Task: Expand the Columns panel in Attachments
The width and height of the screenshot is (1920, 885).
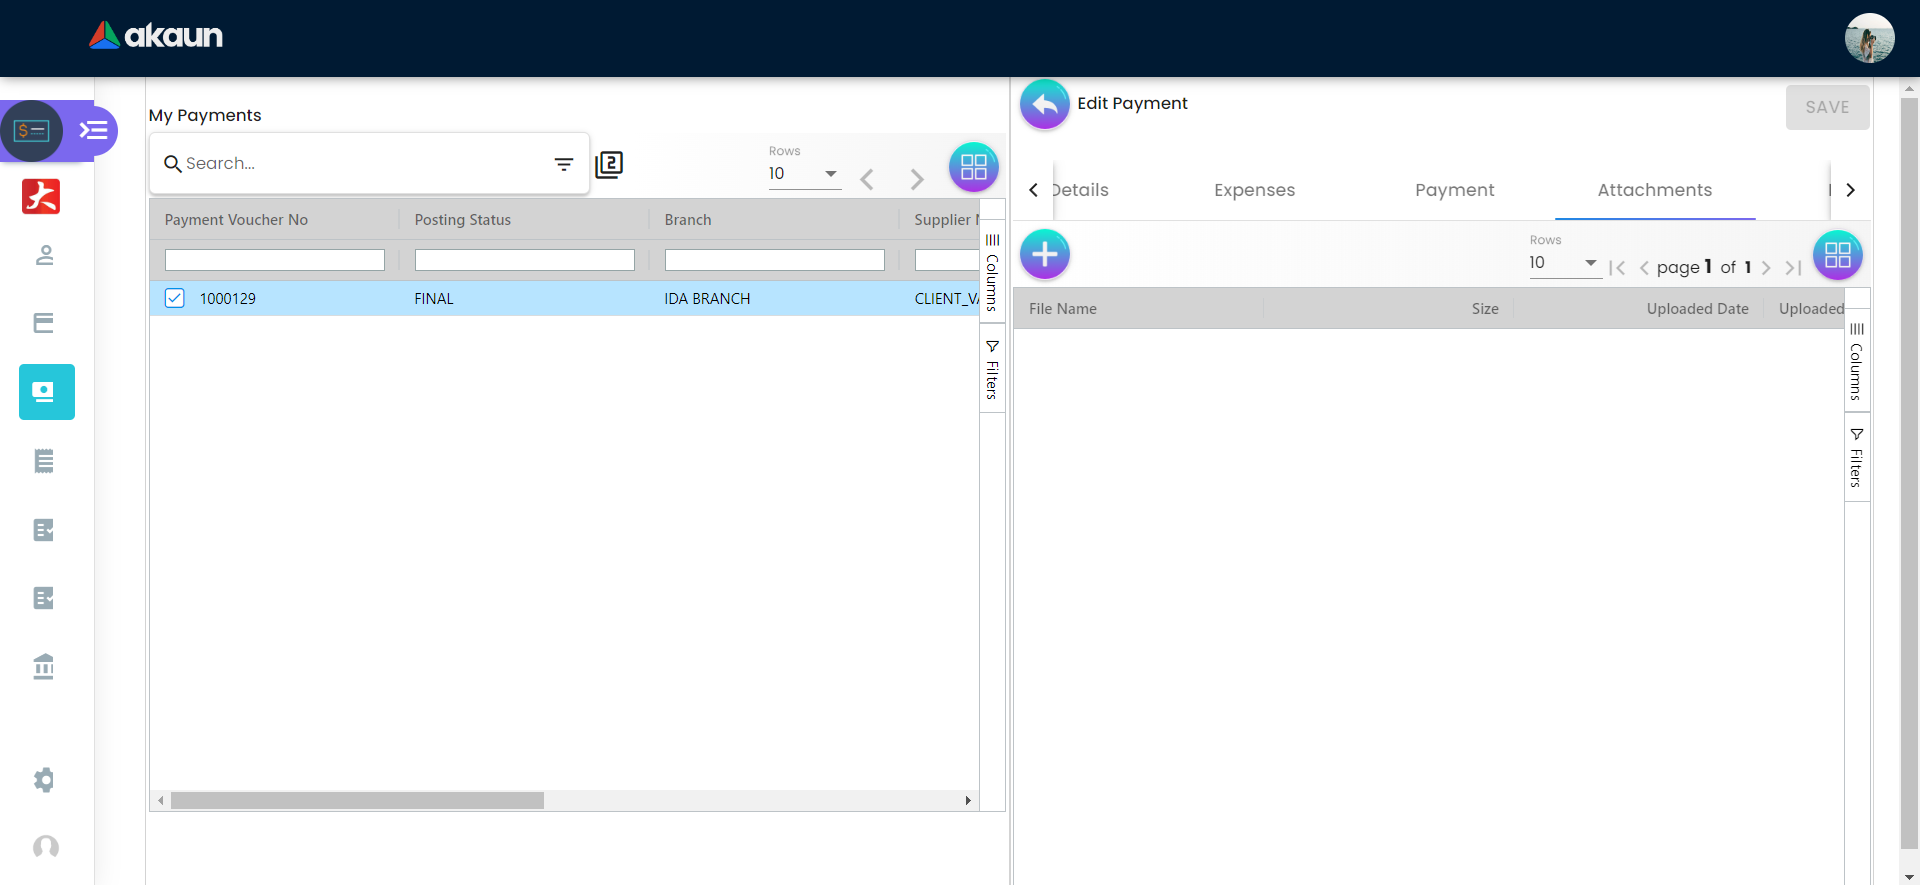Action: point(1857,360)
